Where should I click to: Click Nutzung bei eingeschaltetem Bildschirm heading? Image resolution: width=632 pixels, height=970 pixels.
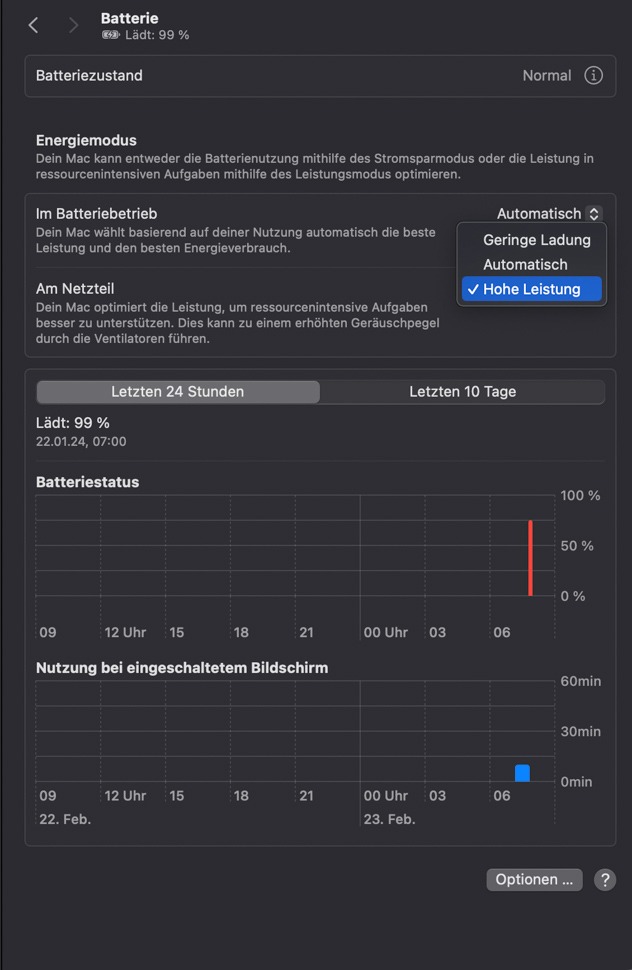click(182, 668)
